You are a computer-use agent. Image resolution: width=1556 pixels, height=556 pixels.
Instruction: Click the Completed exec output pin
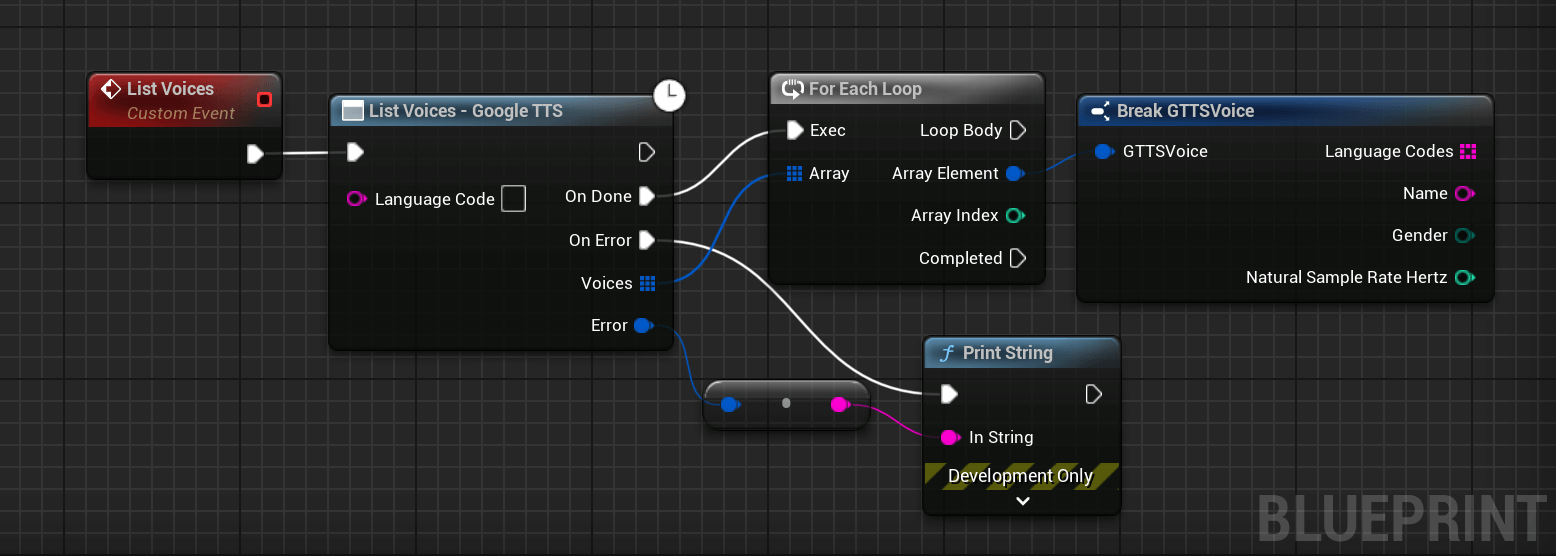1018,258
